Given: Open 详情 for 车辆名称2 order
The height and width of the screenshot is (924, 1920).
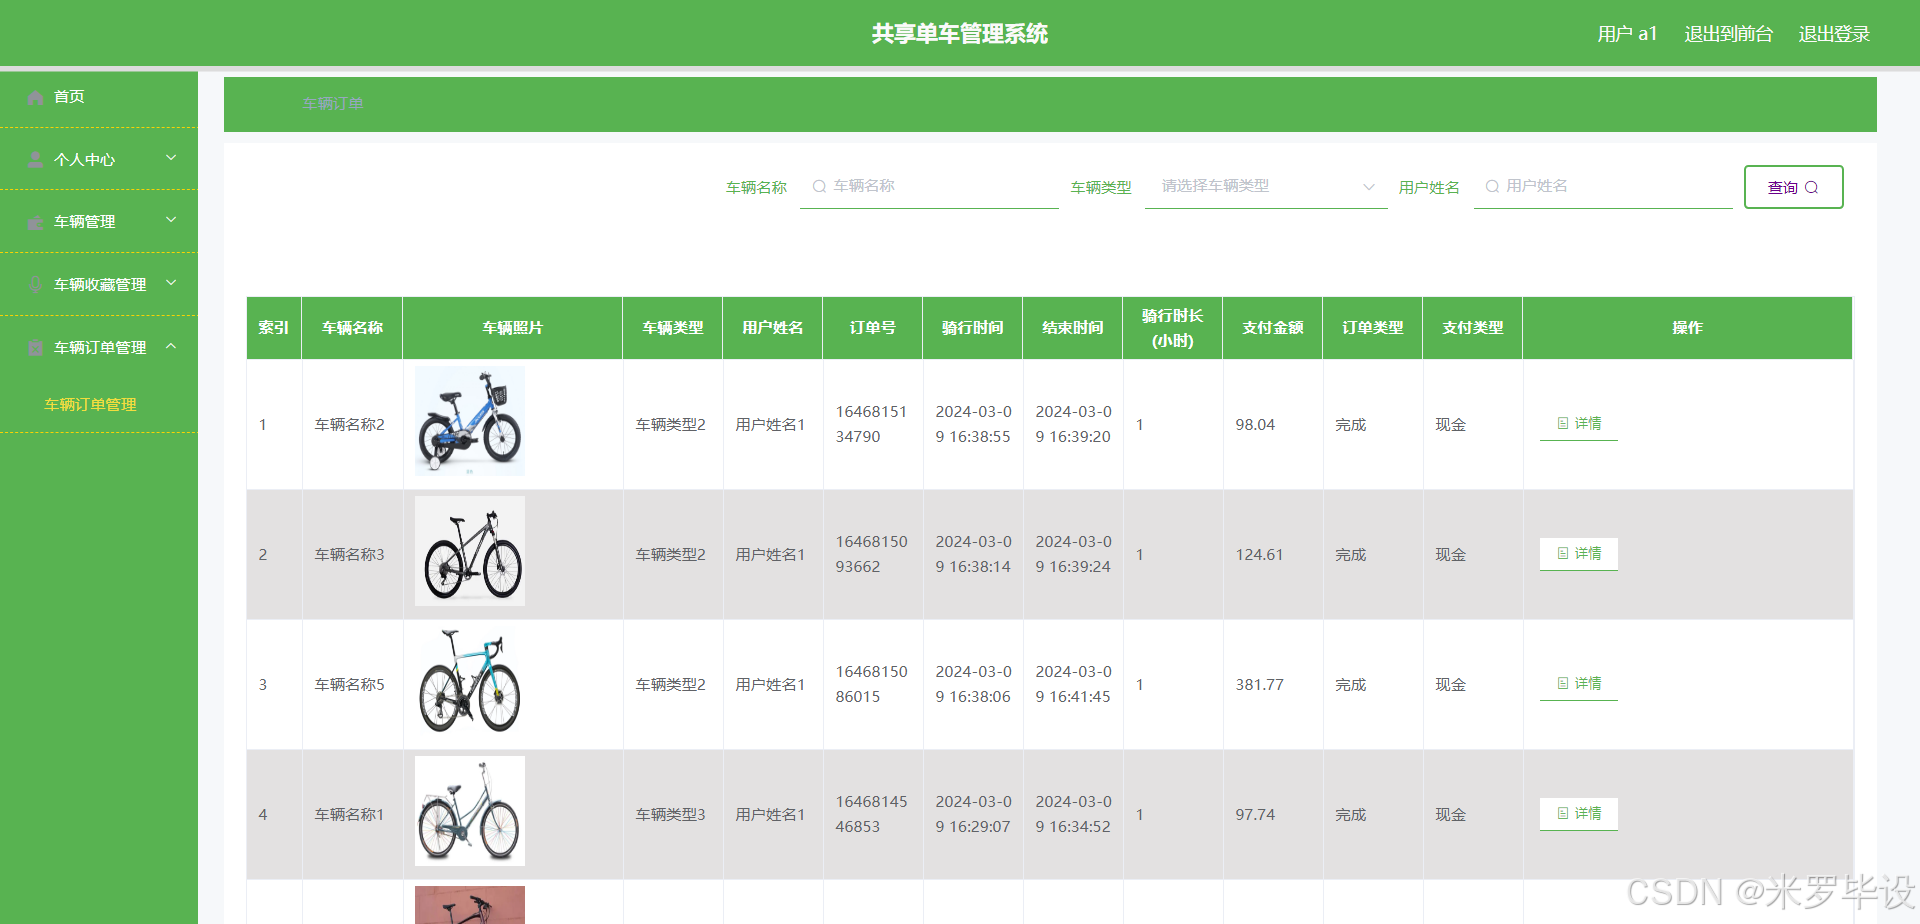Looking at the screenshot, I should [1578, 424].
